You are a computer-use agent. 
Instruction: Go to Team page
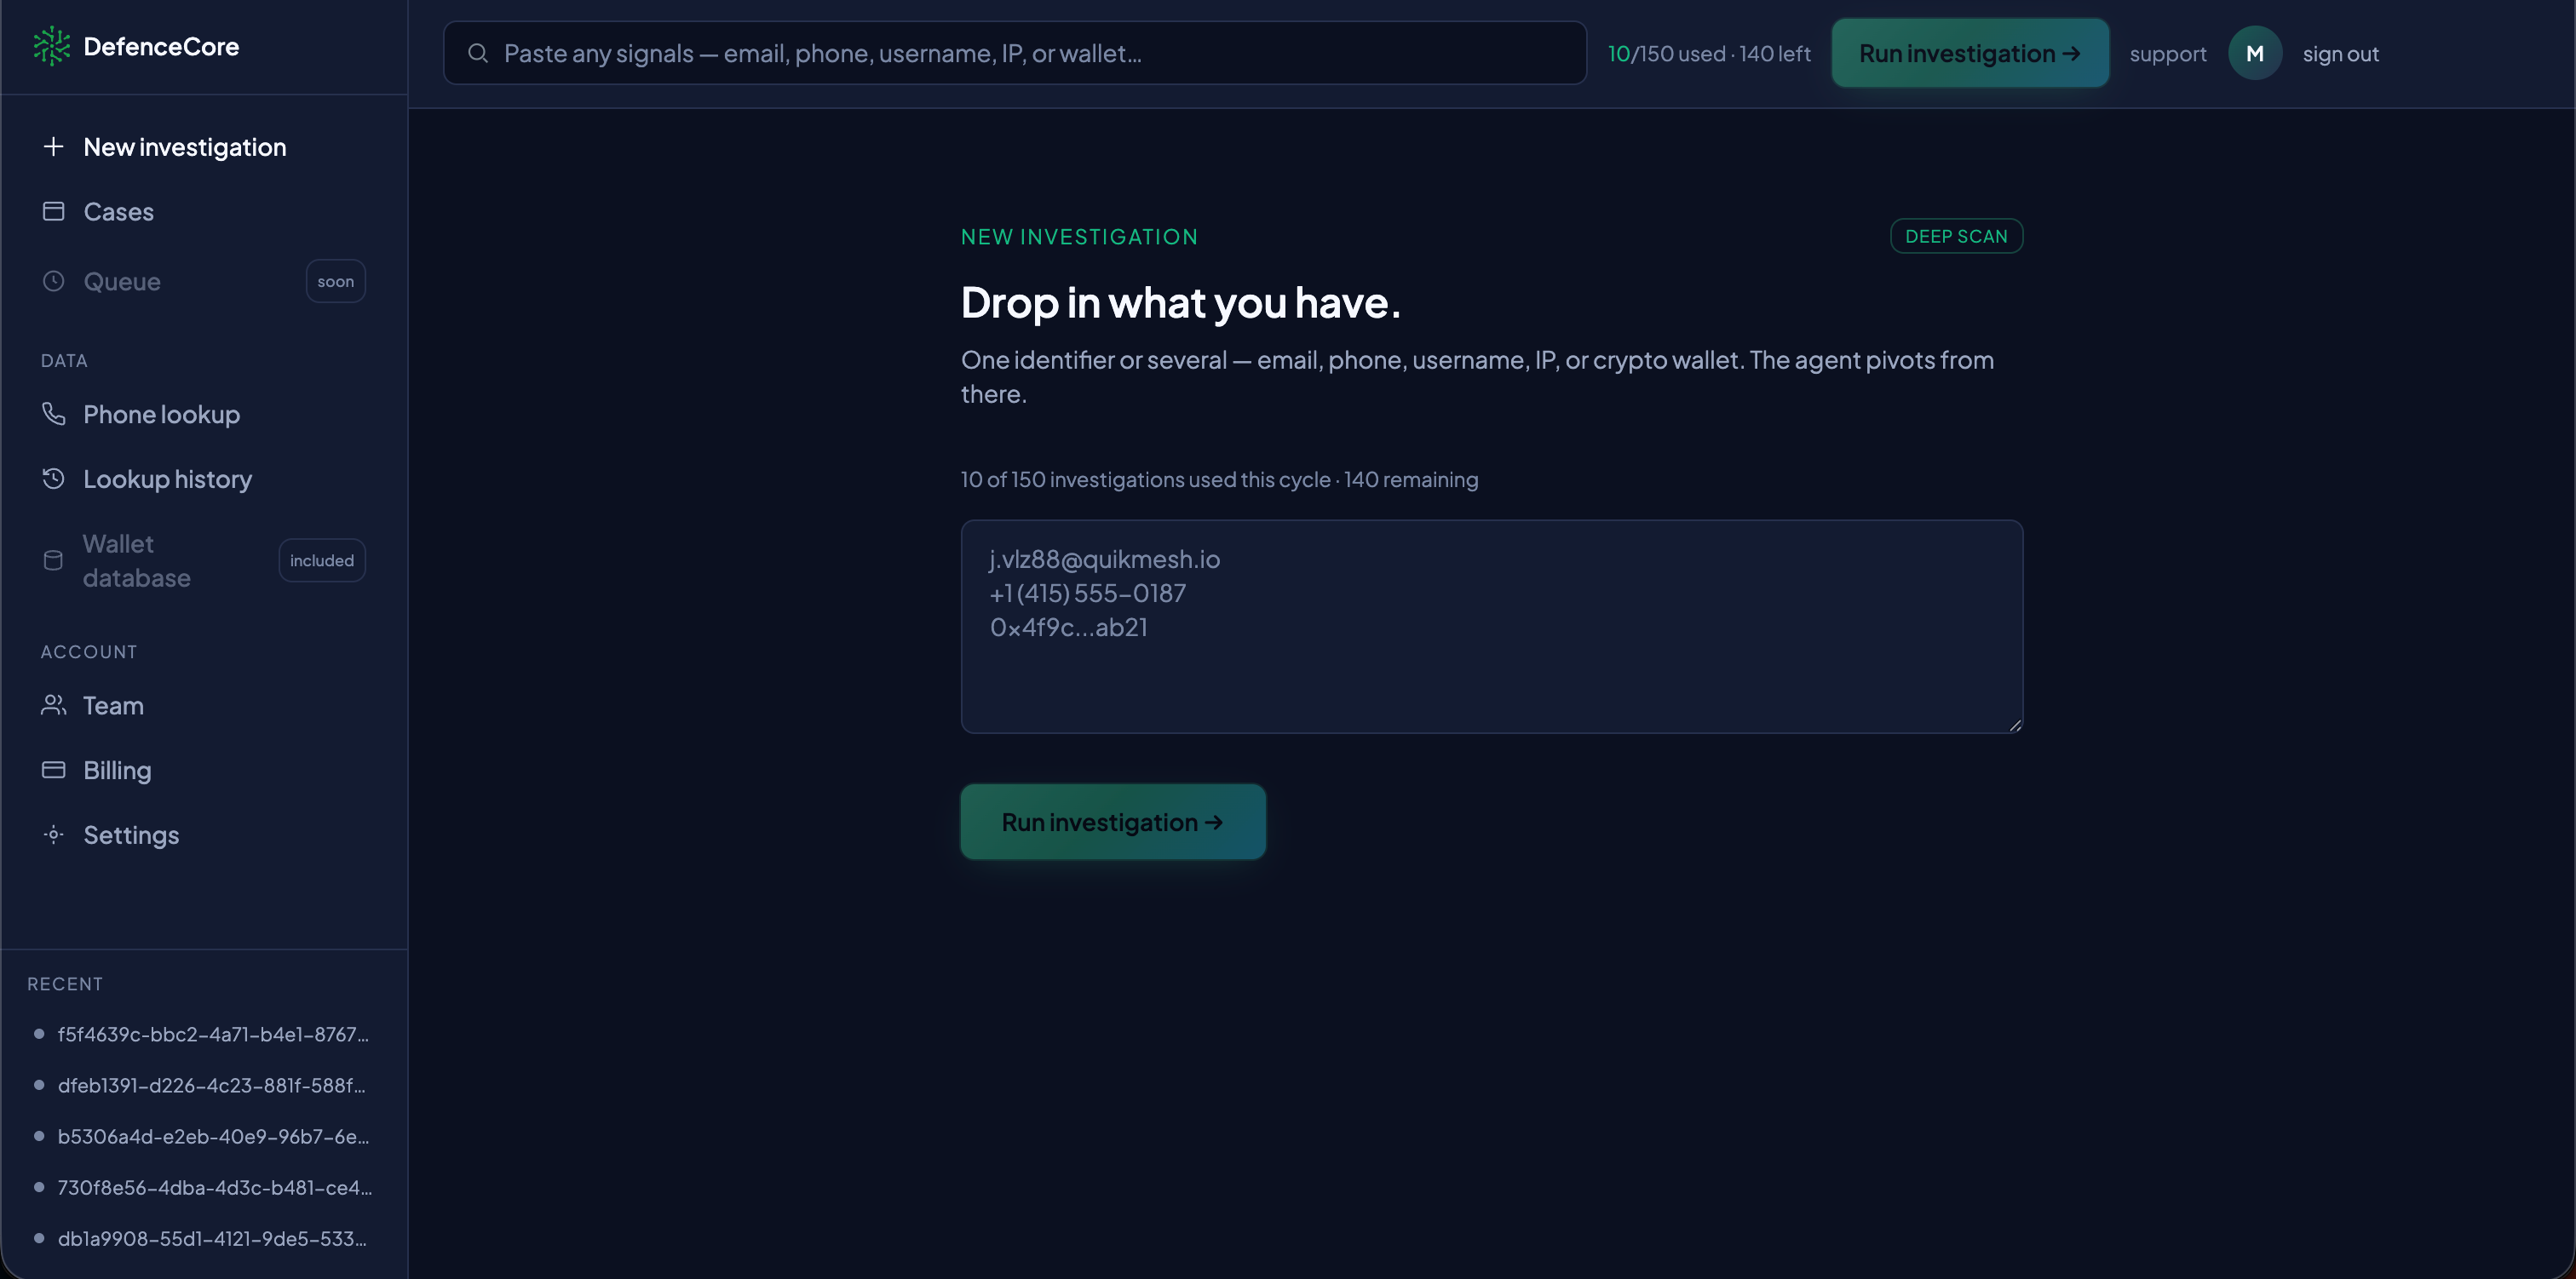coord(203,705)
